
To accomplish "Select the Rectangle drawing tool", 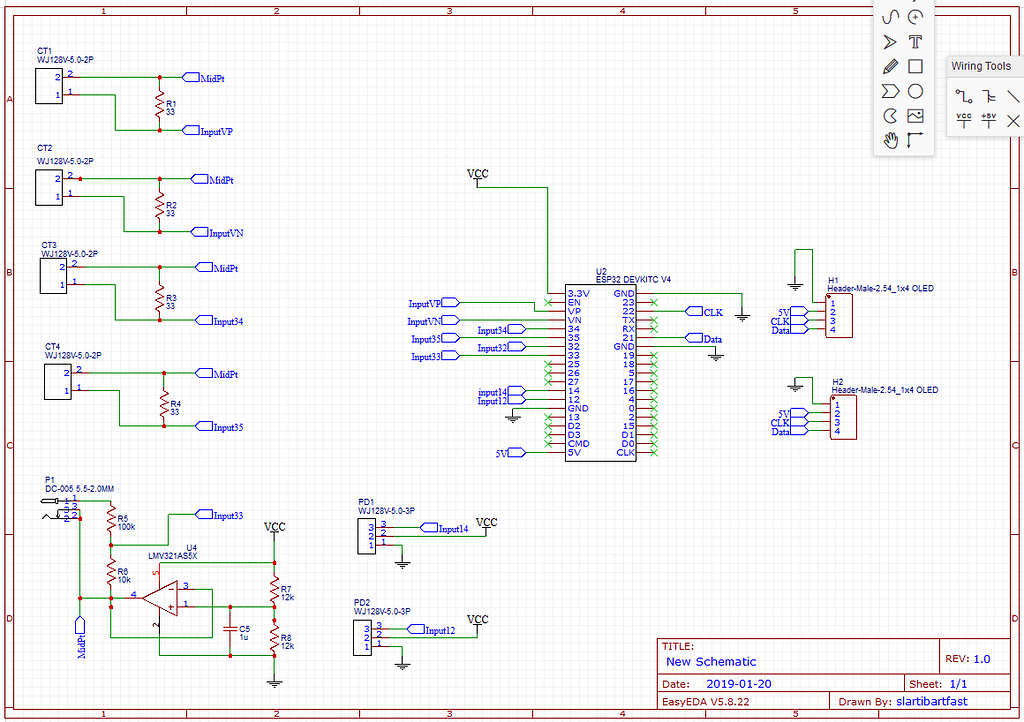I will 915,66.
